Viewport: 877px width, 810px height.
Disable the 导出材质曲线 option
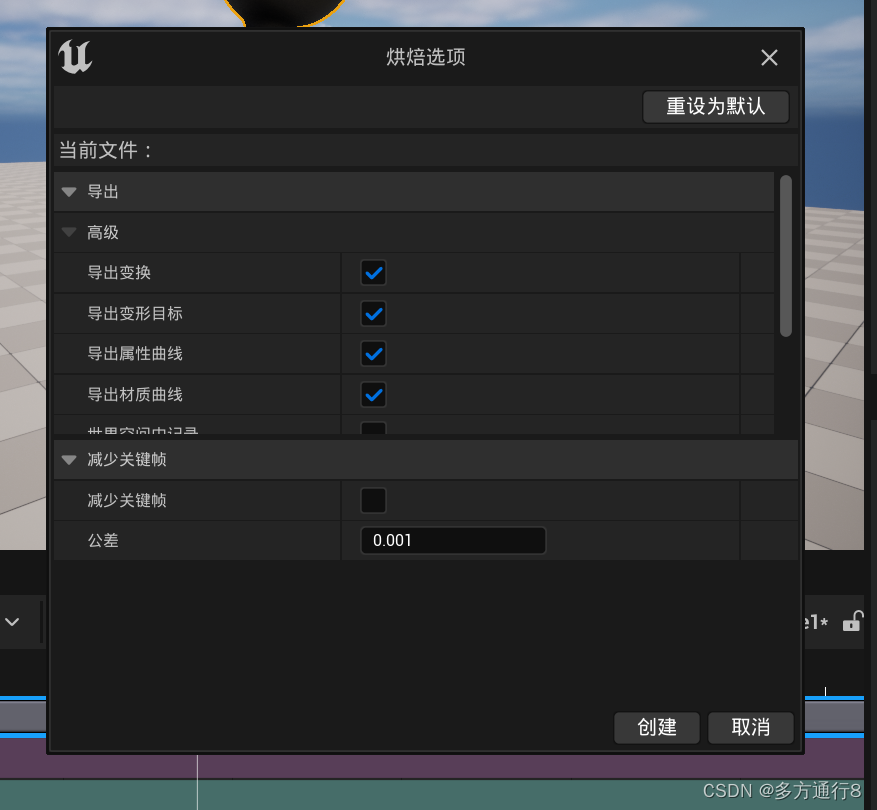coord(372,394)
